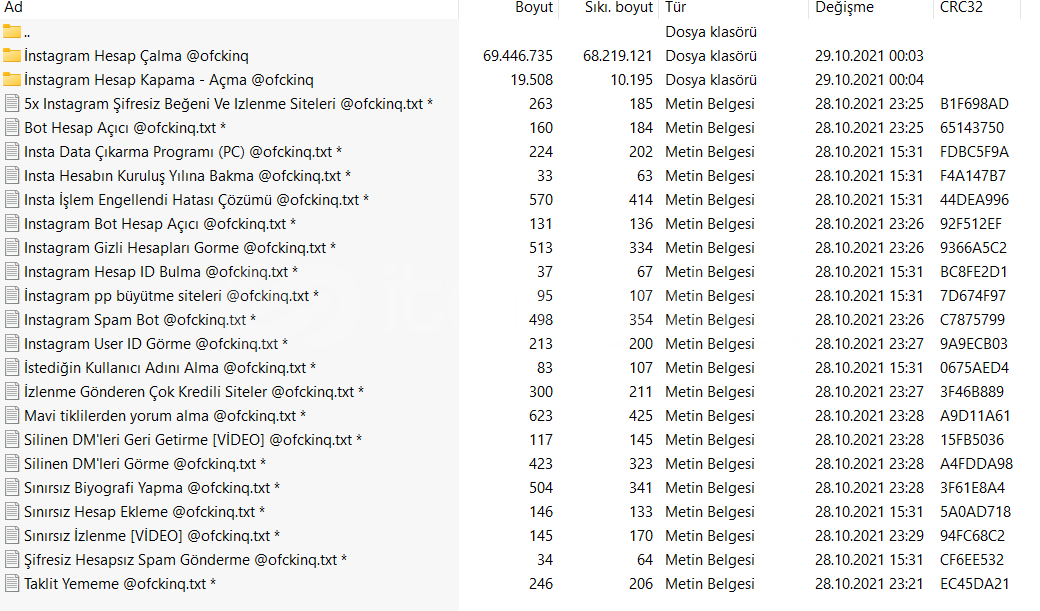Click the Instagram Spam Bot file icon

coord(11,320)
